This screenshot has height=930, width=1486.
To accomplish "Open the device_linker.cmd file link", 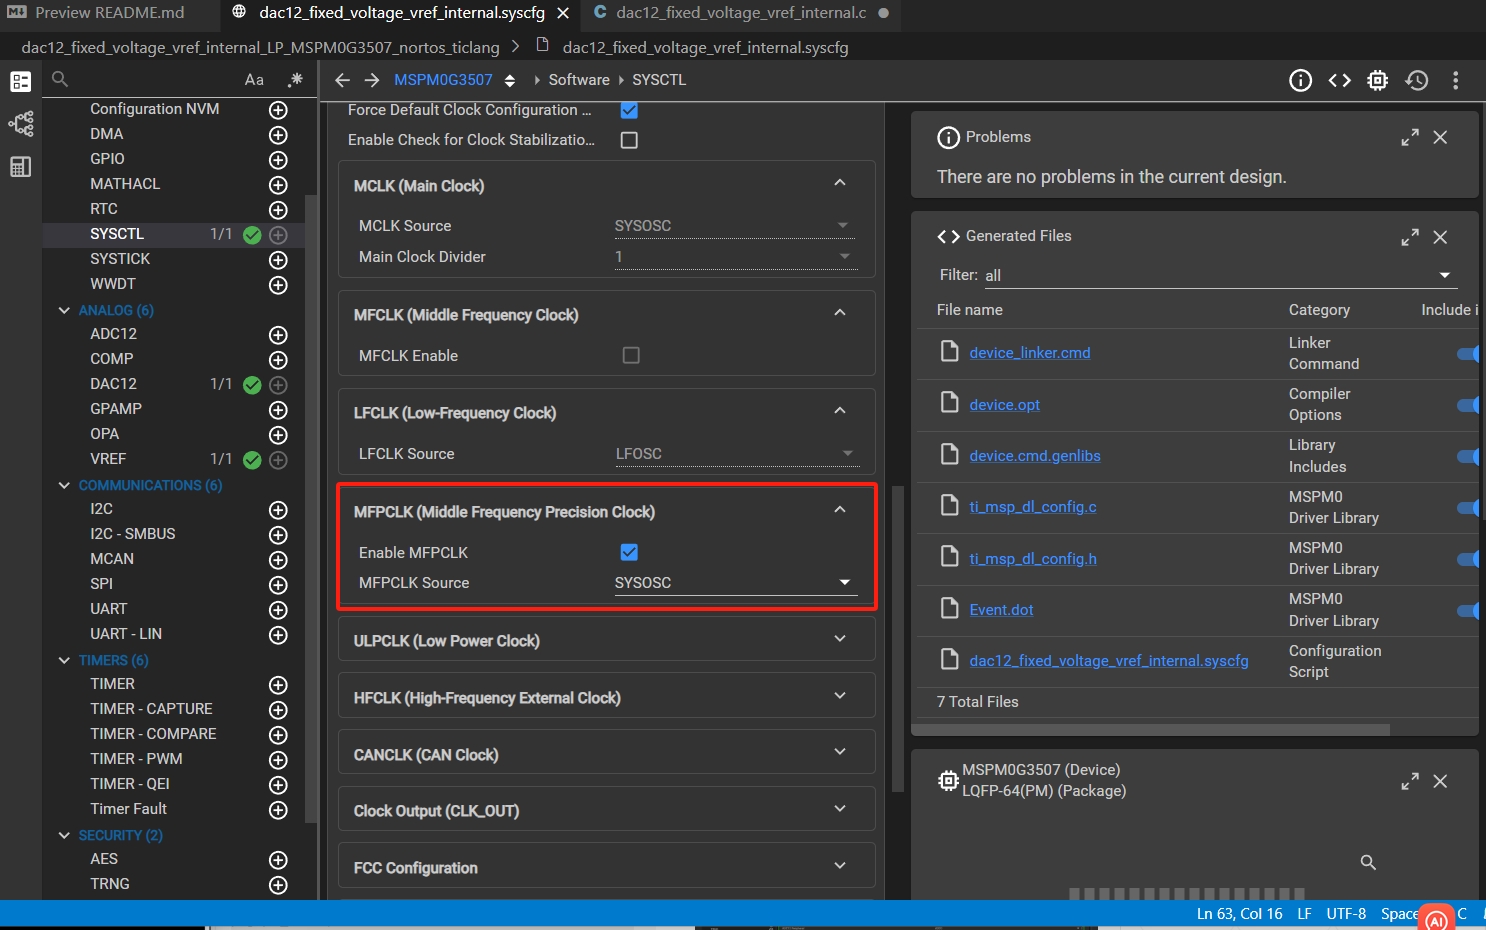I will click(1030, 353).
